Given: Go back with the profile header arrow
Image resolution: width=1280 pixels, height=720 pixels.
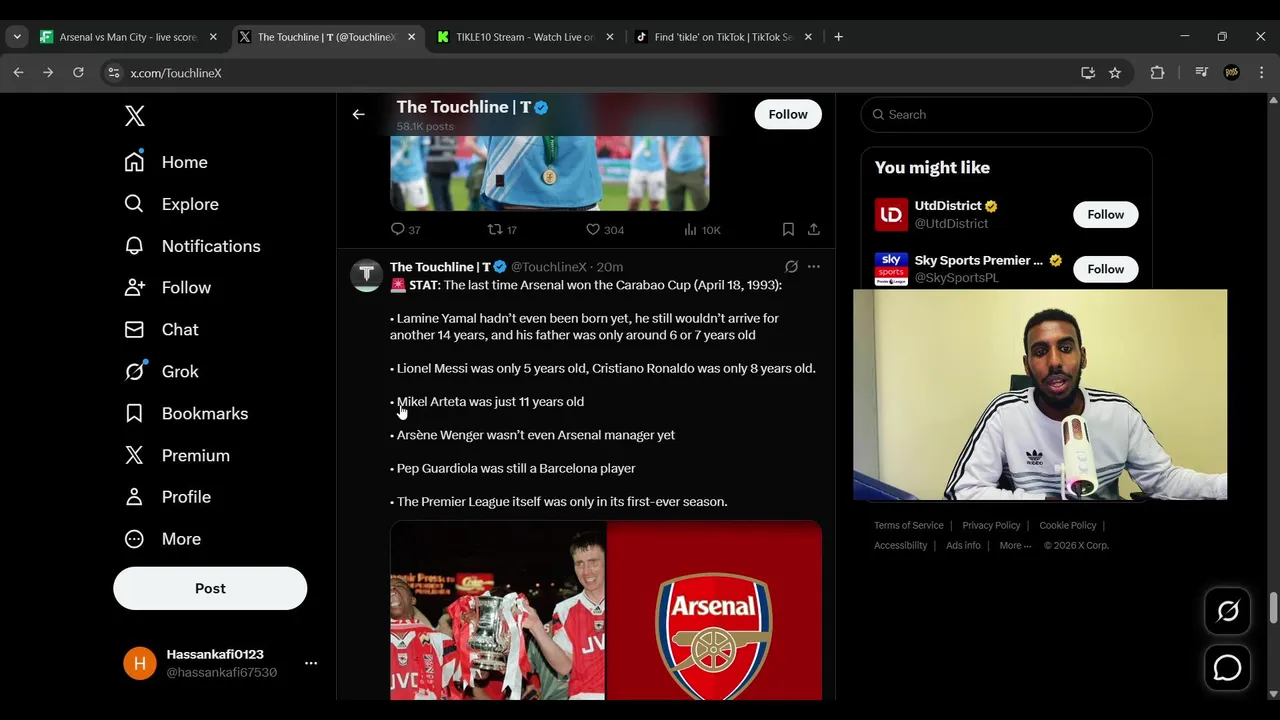Looking at the screenshot, I should (358, 114).
